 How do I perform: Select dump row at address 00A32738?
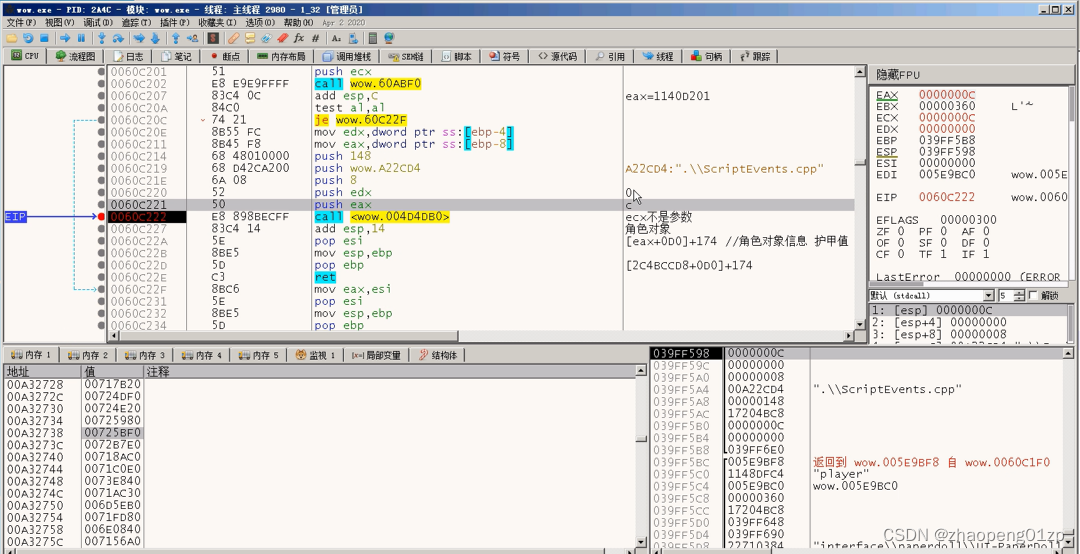(322, 433)
